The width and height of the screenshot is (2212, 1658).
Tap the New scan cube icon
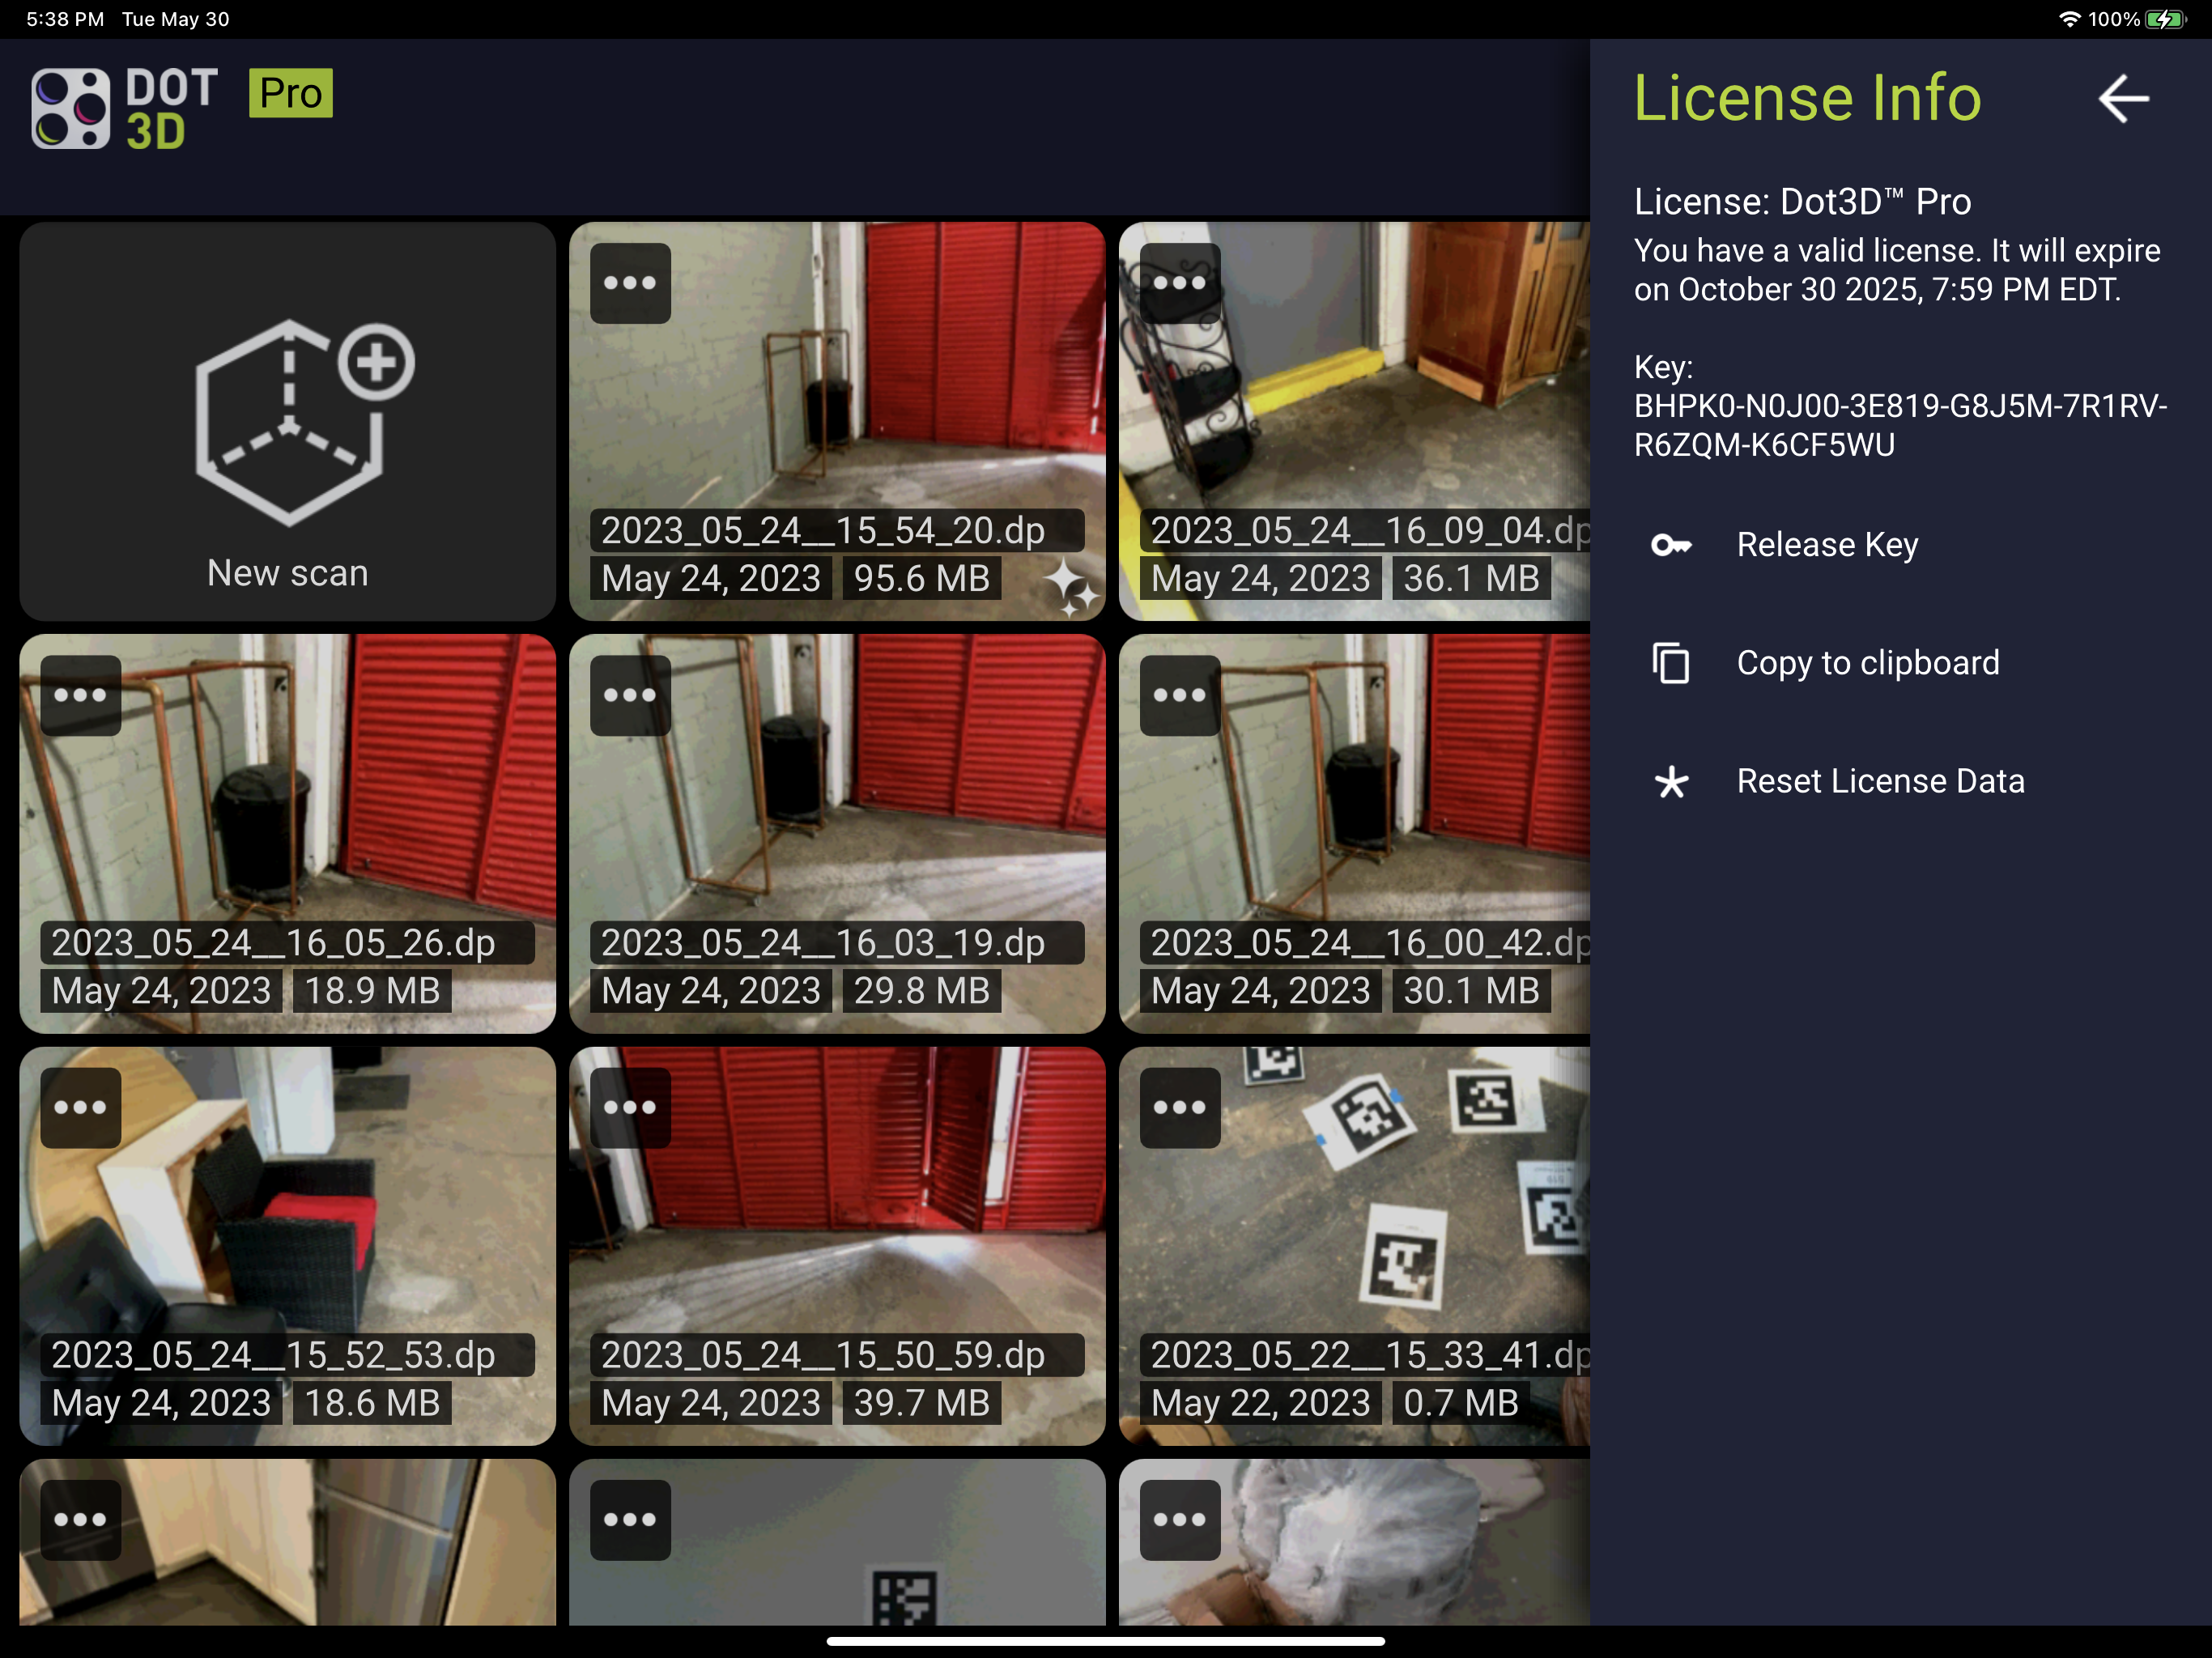(304, 422)
